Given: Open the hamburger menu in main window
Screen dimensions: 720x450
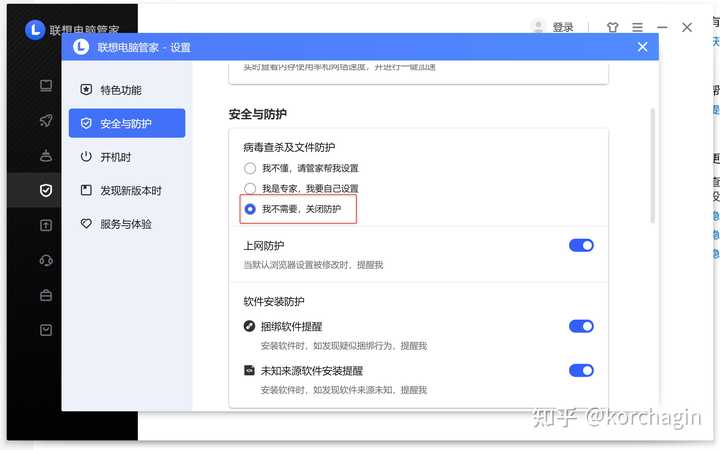Looking at the screenshot, I should click(637, 28).
